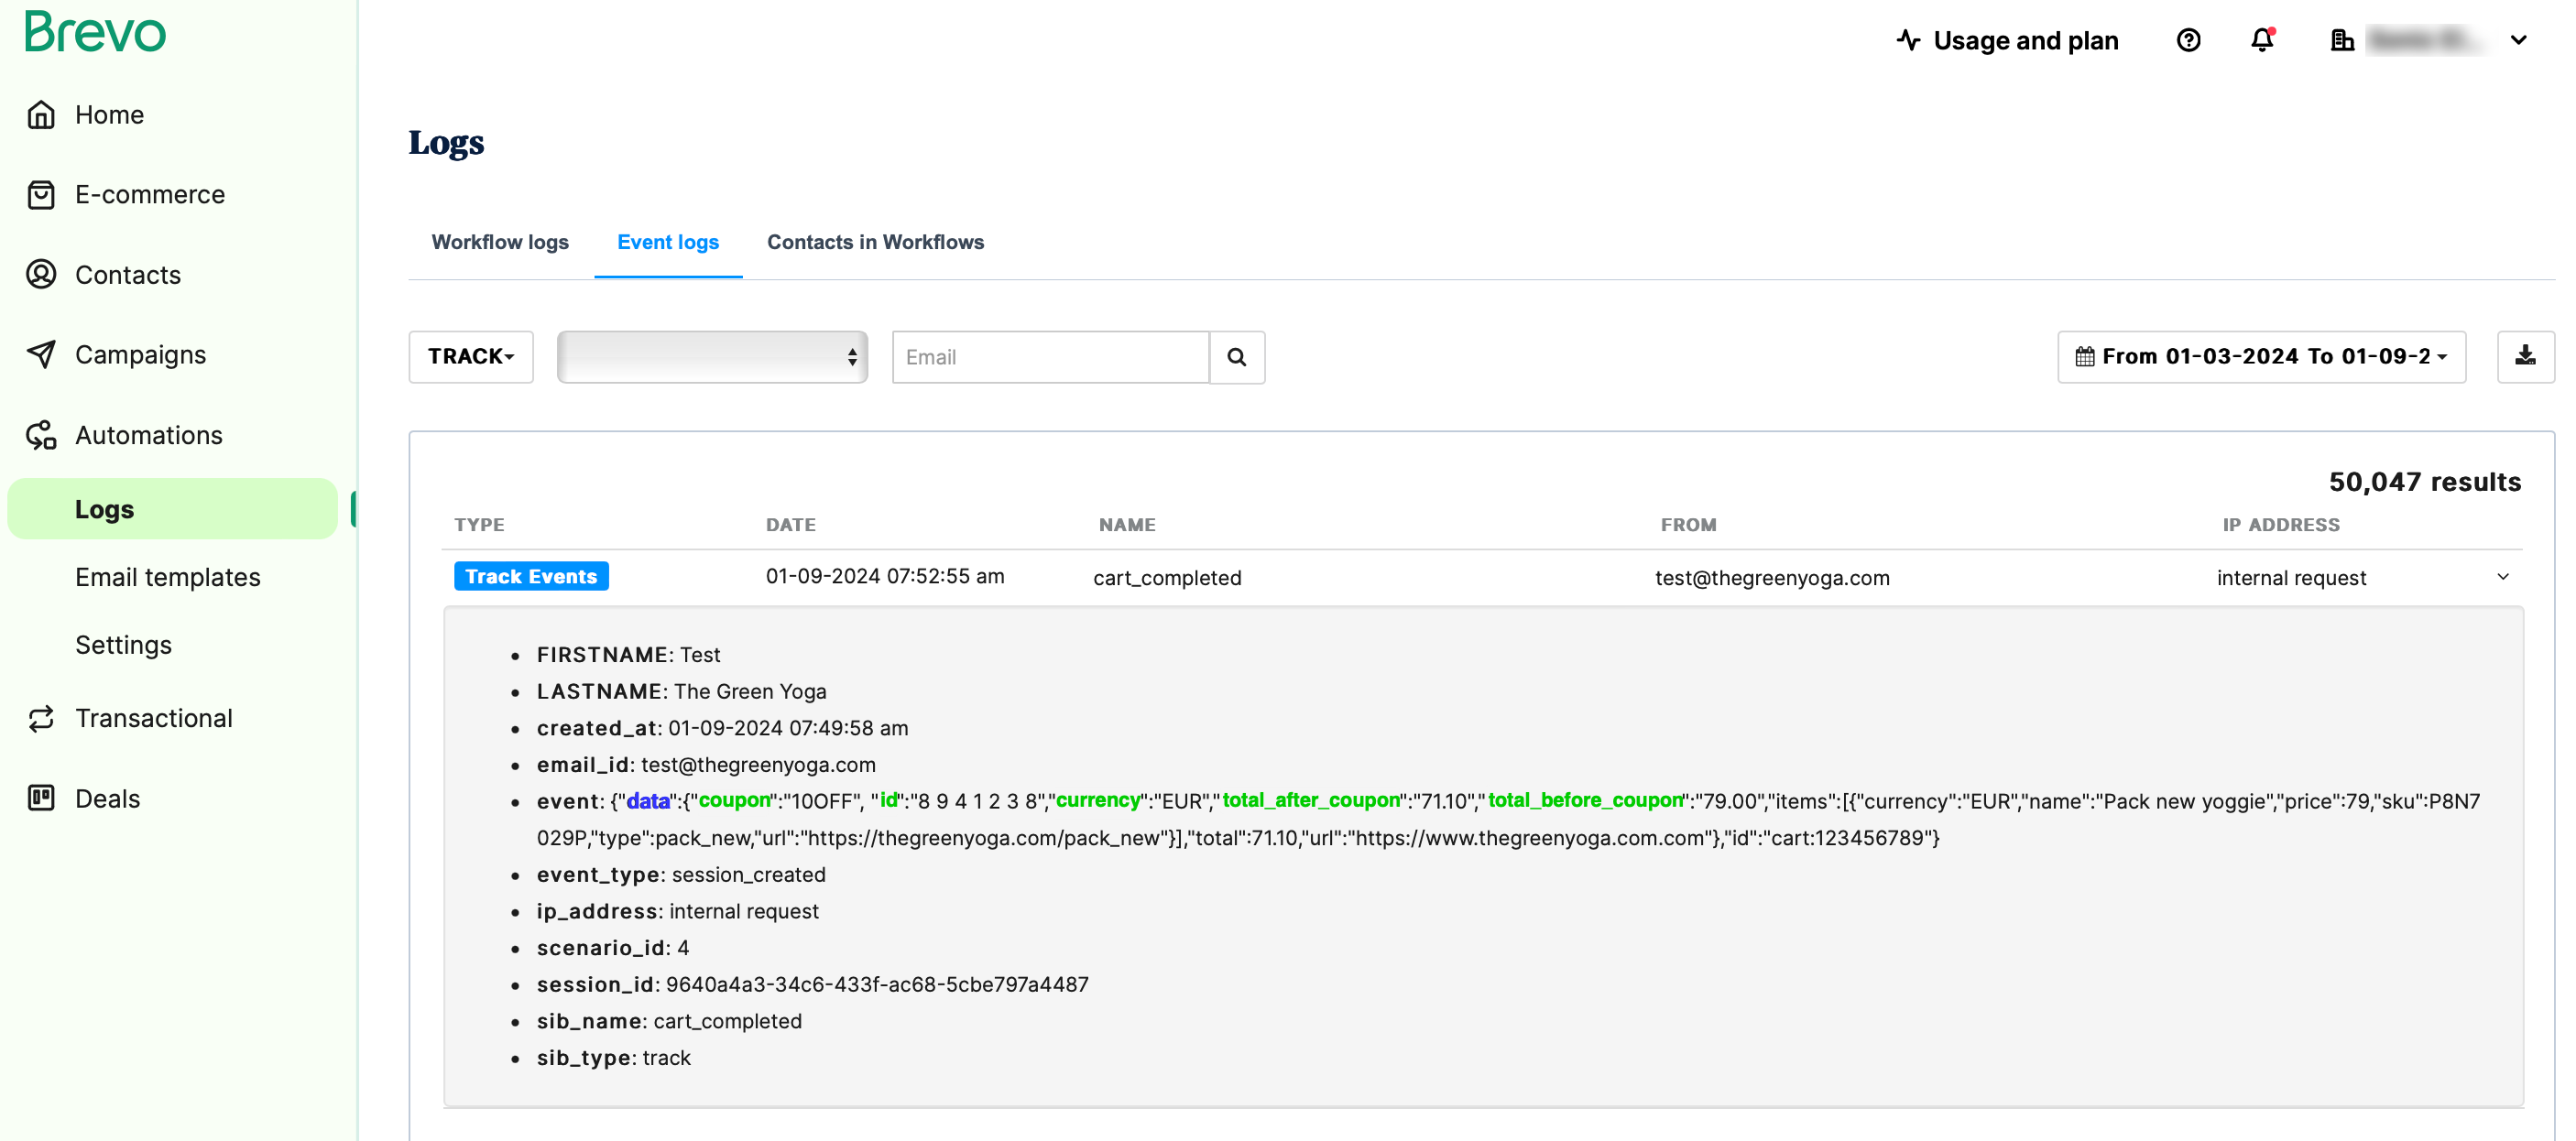Click the Brevo logo
The width and height of the screenshot is (2576, 1141).
coord(95,31)
